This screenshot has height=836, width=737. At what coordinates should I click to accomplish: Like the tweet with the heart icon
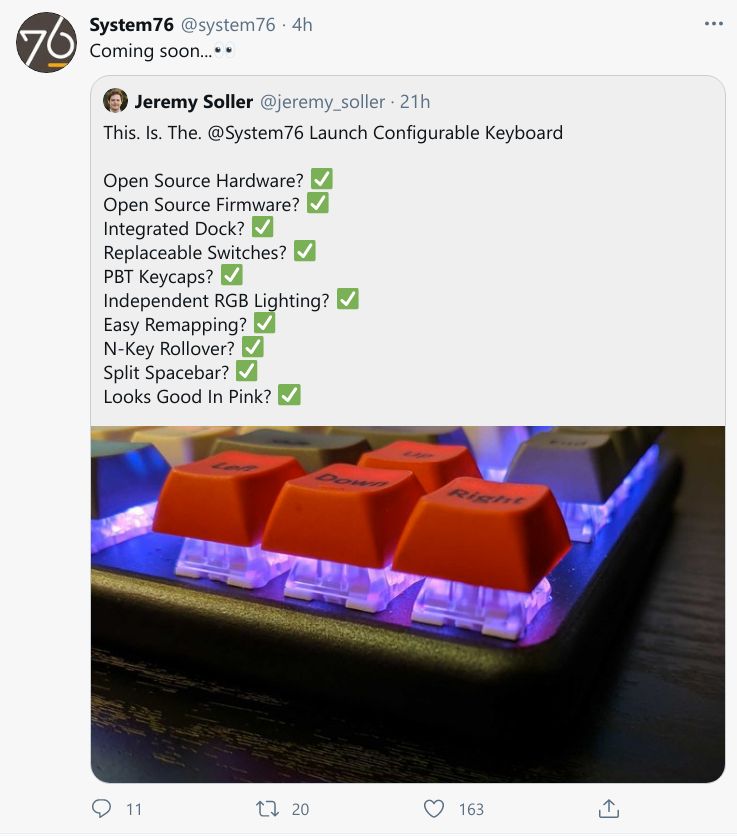(434, 809)
